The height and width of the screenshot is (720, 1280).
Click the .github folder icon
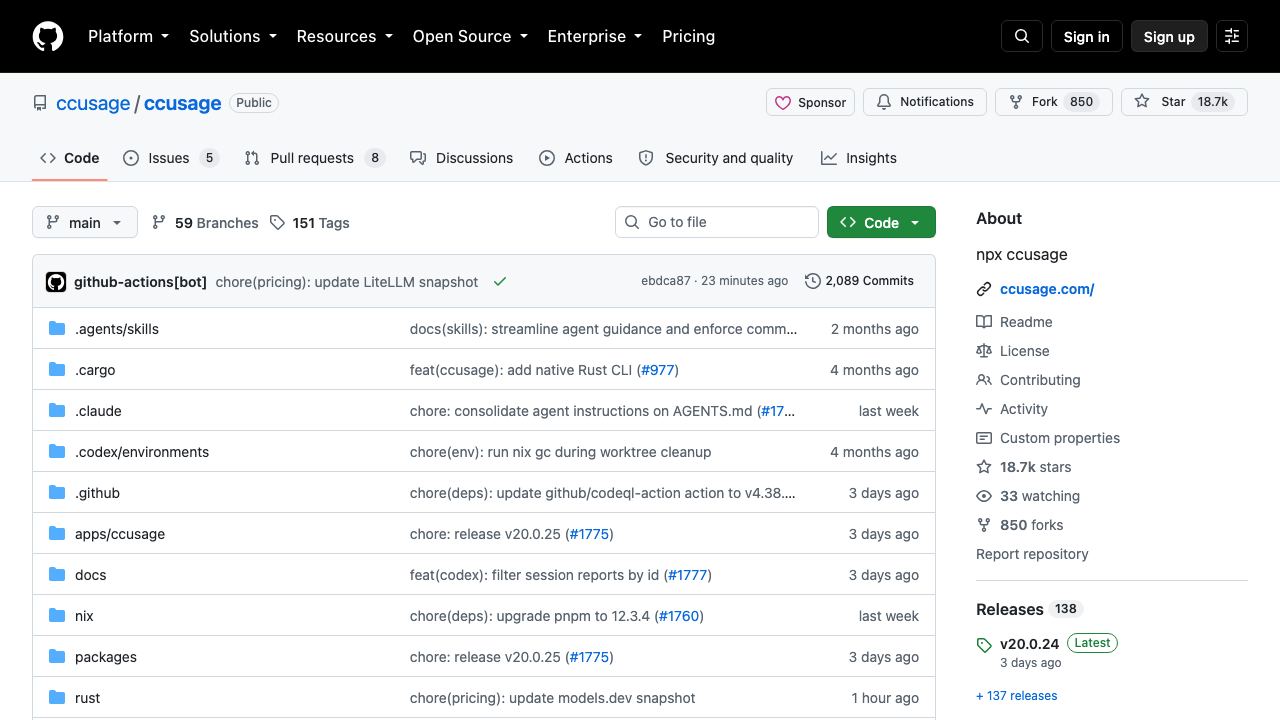click(x=57, y=493)
